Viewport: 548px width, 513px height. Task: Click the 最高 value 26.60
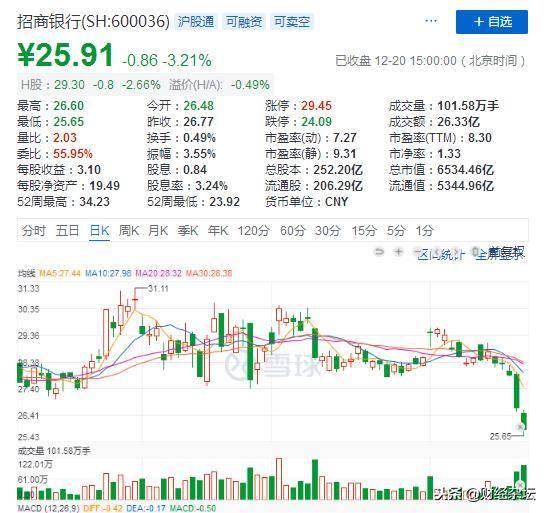68,106
